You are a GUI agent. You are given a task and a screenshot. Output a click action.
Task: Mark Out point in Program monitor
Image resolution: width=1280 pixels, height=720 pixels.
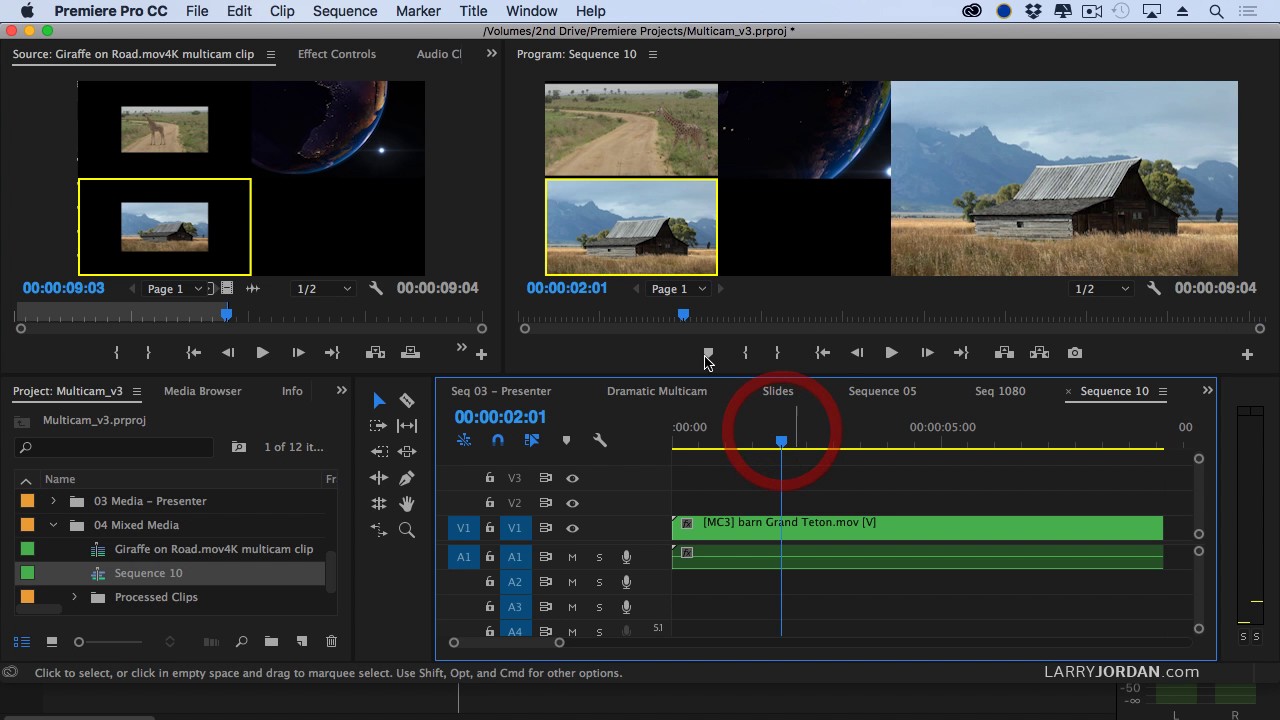click(x=777, y=353)
